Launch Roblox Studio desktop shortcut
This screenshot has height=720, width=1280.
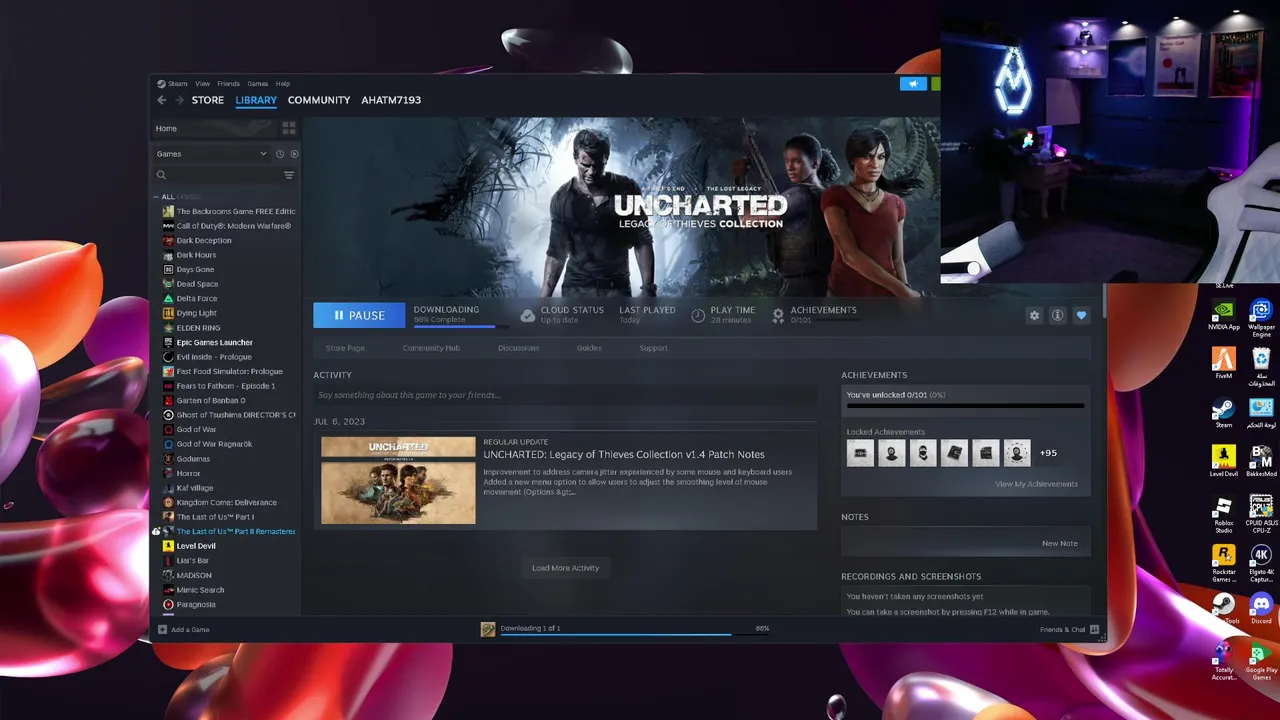[1223, 512]
